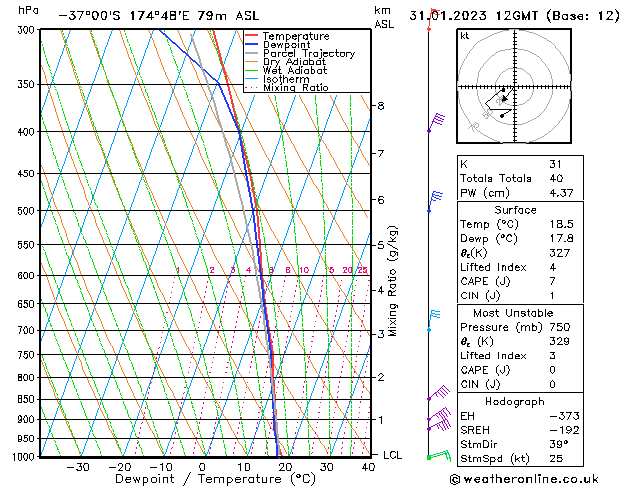Select the 'Wet Adiabat' legend label
This screenshot has width=629, height=486.
coord(295,70)
